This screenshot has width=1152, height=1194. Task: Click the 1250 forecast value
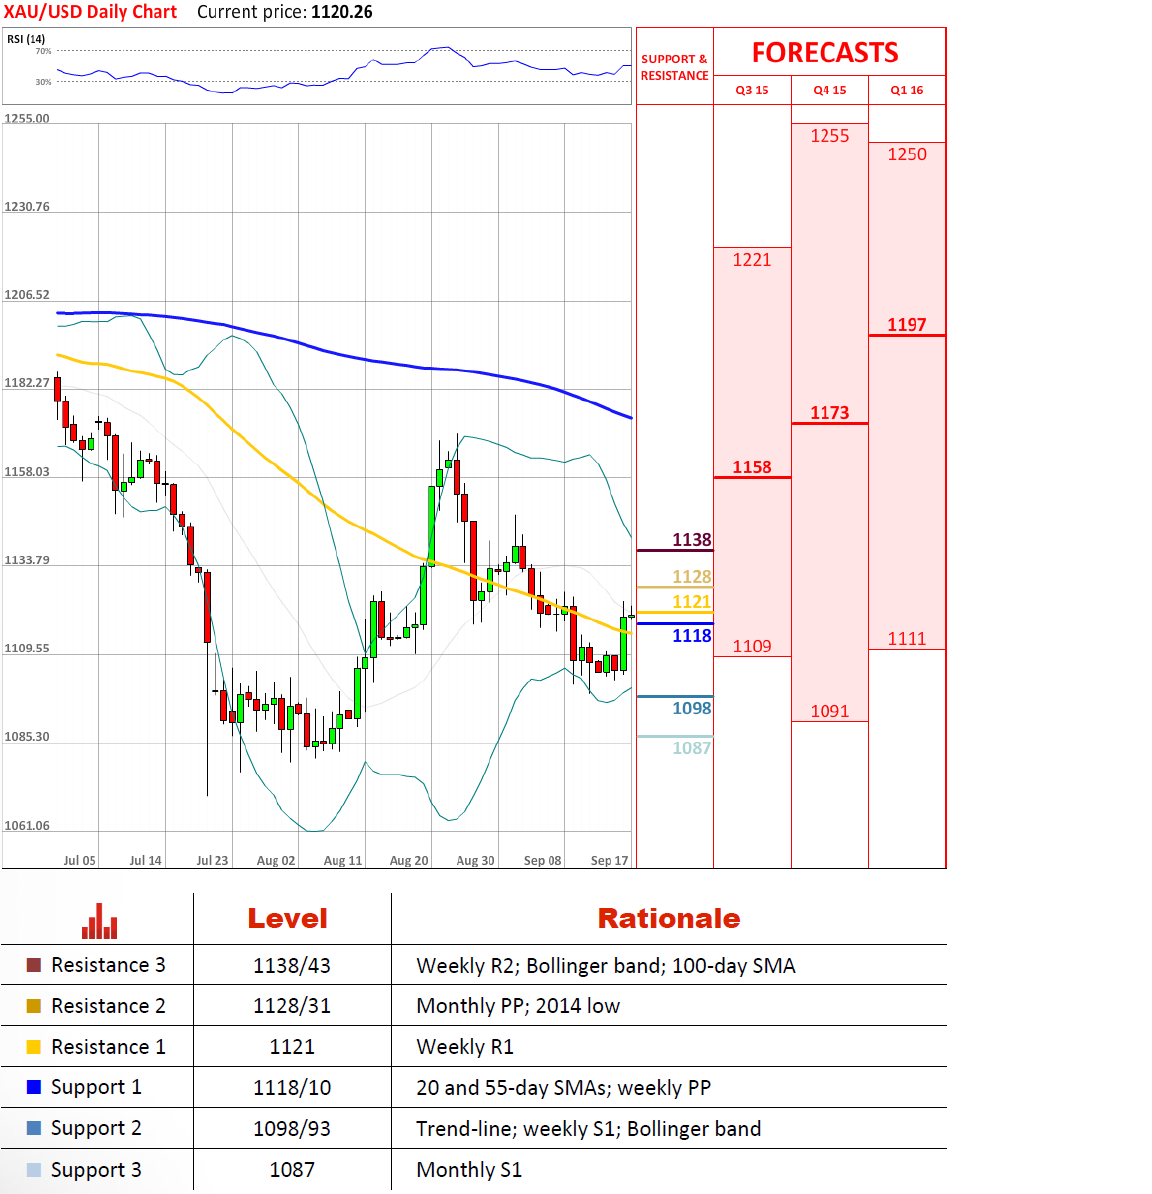point(907,154)
